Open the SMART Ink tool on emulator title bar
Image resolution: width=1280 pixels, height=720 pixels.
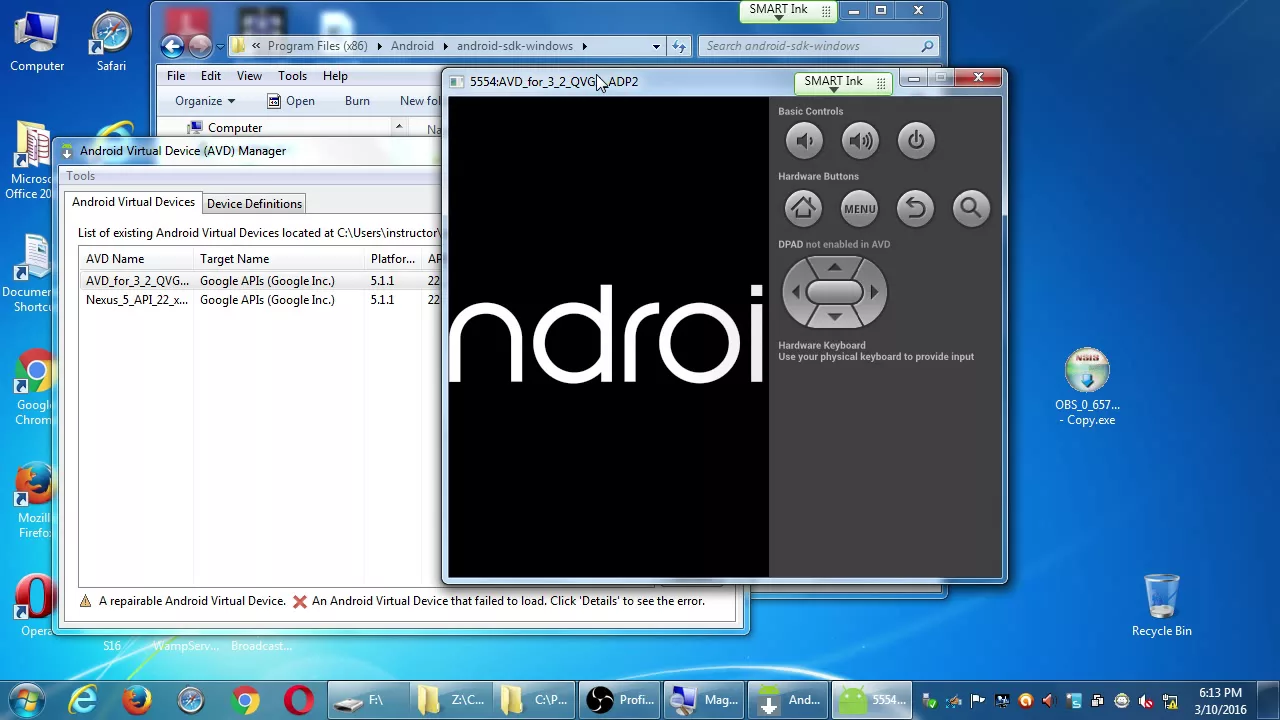pos(845,82)
